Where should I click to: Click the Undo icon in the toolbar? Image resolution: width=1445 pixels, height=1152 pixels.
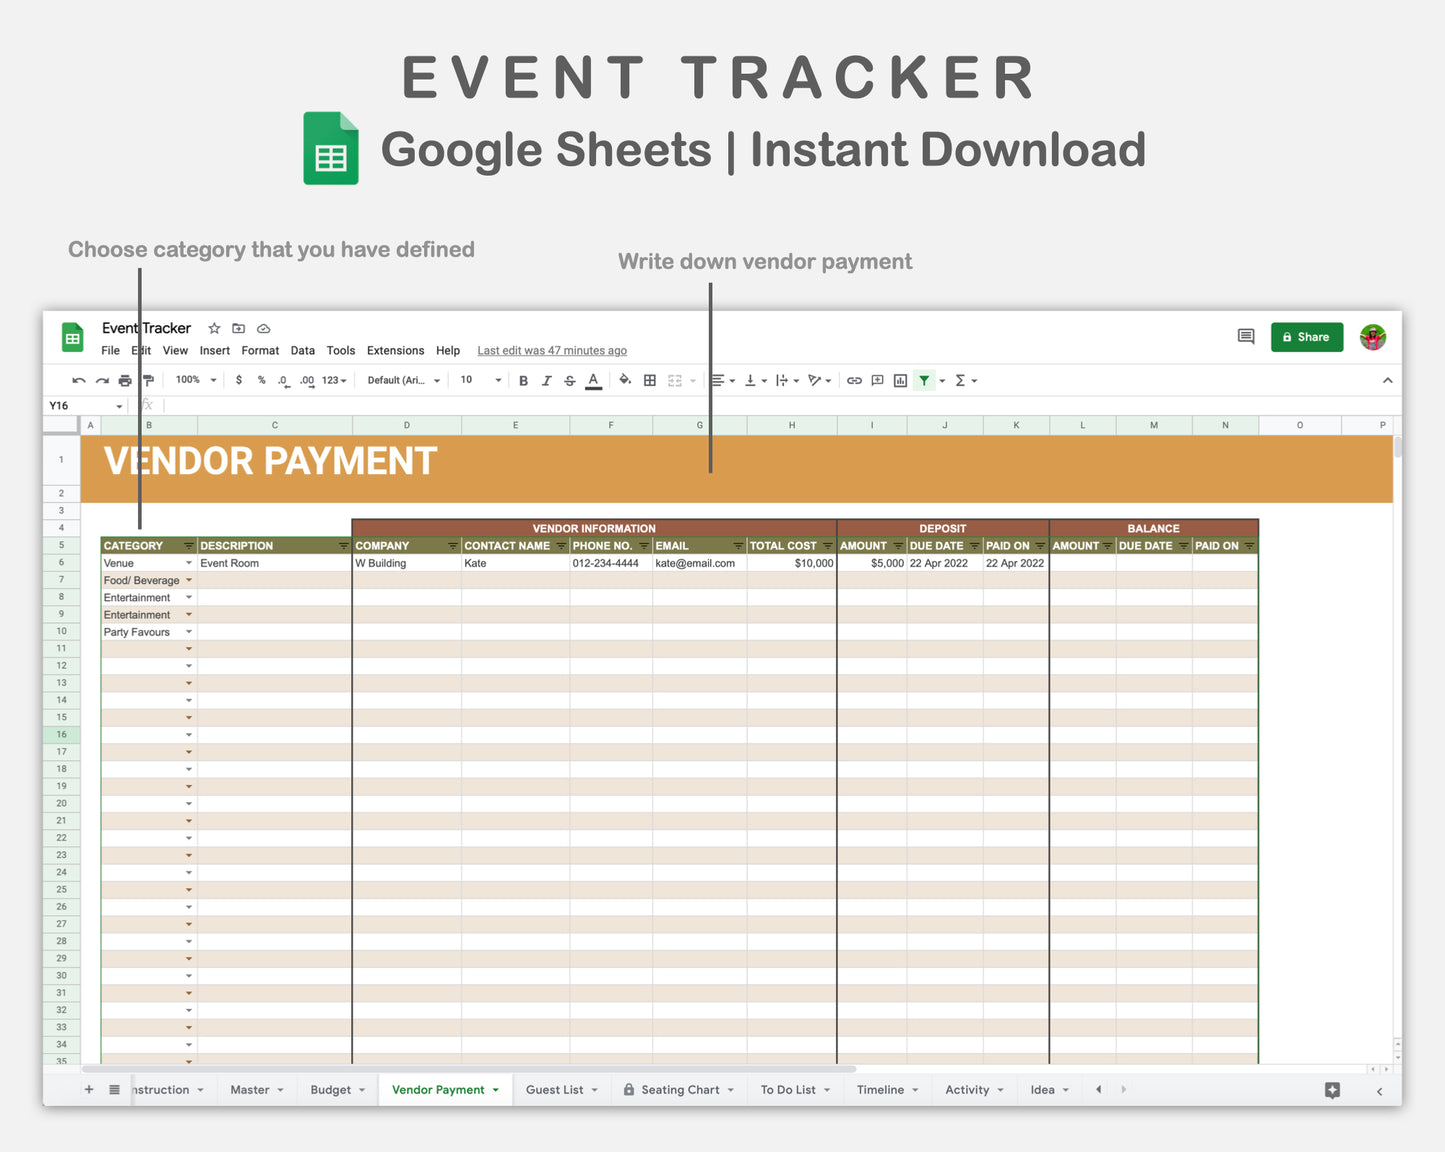tap(78, 380)
